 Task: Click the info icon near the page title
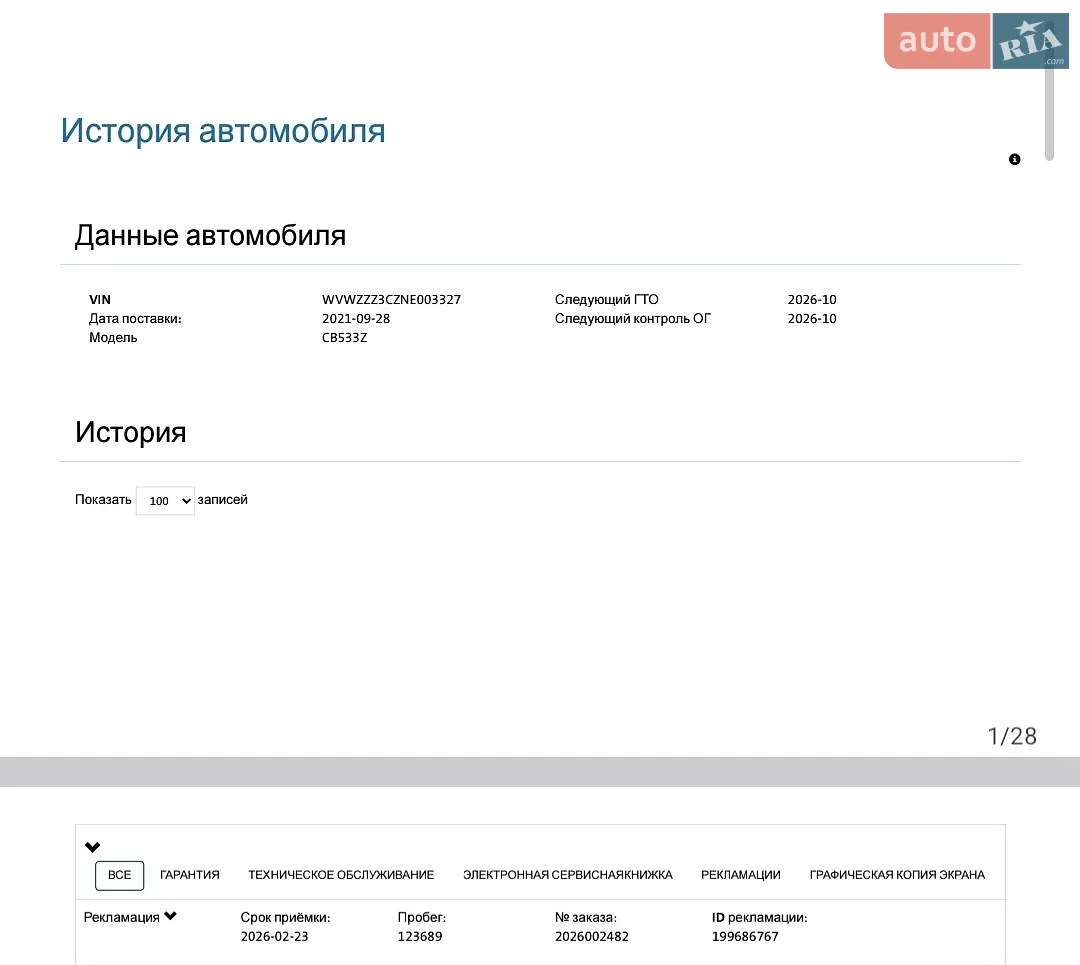pyautogui.click(x=1014, y=159)
